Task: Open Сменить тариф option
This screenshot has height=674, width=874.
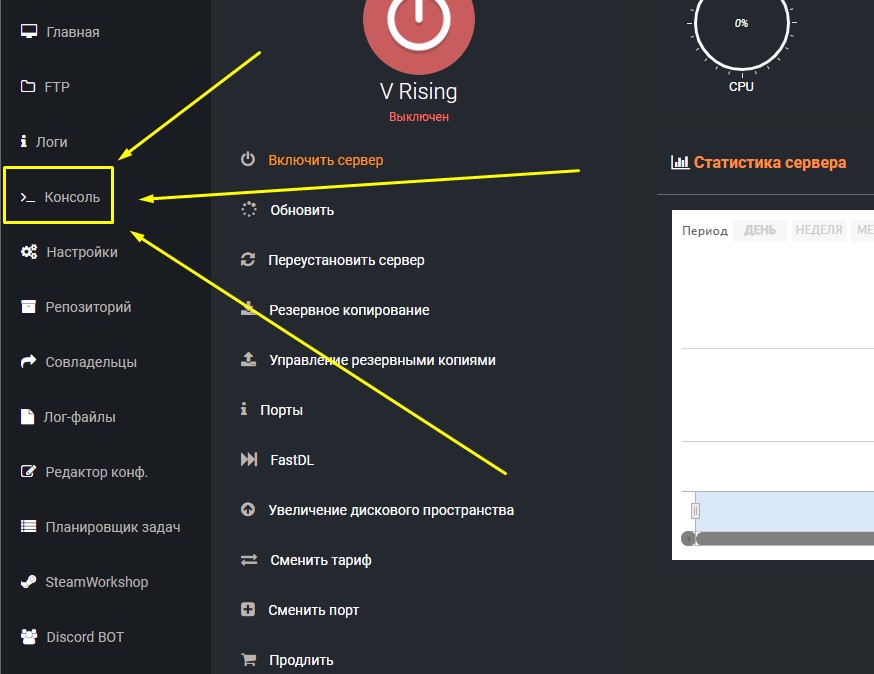Action: 320,560
